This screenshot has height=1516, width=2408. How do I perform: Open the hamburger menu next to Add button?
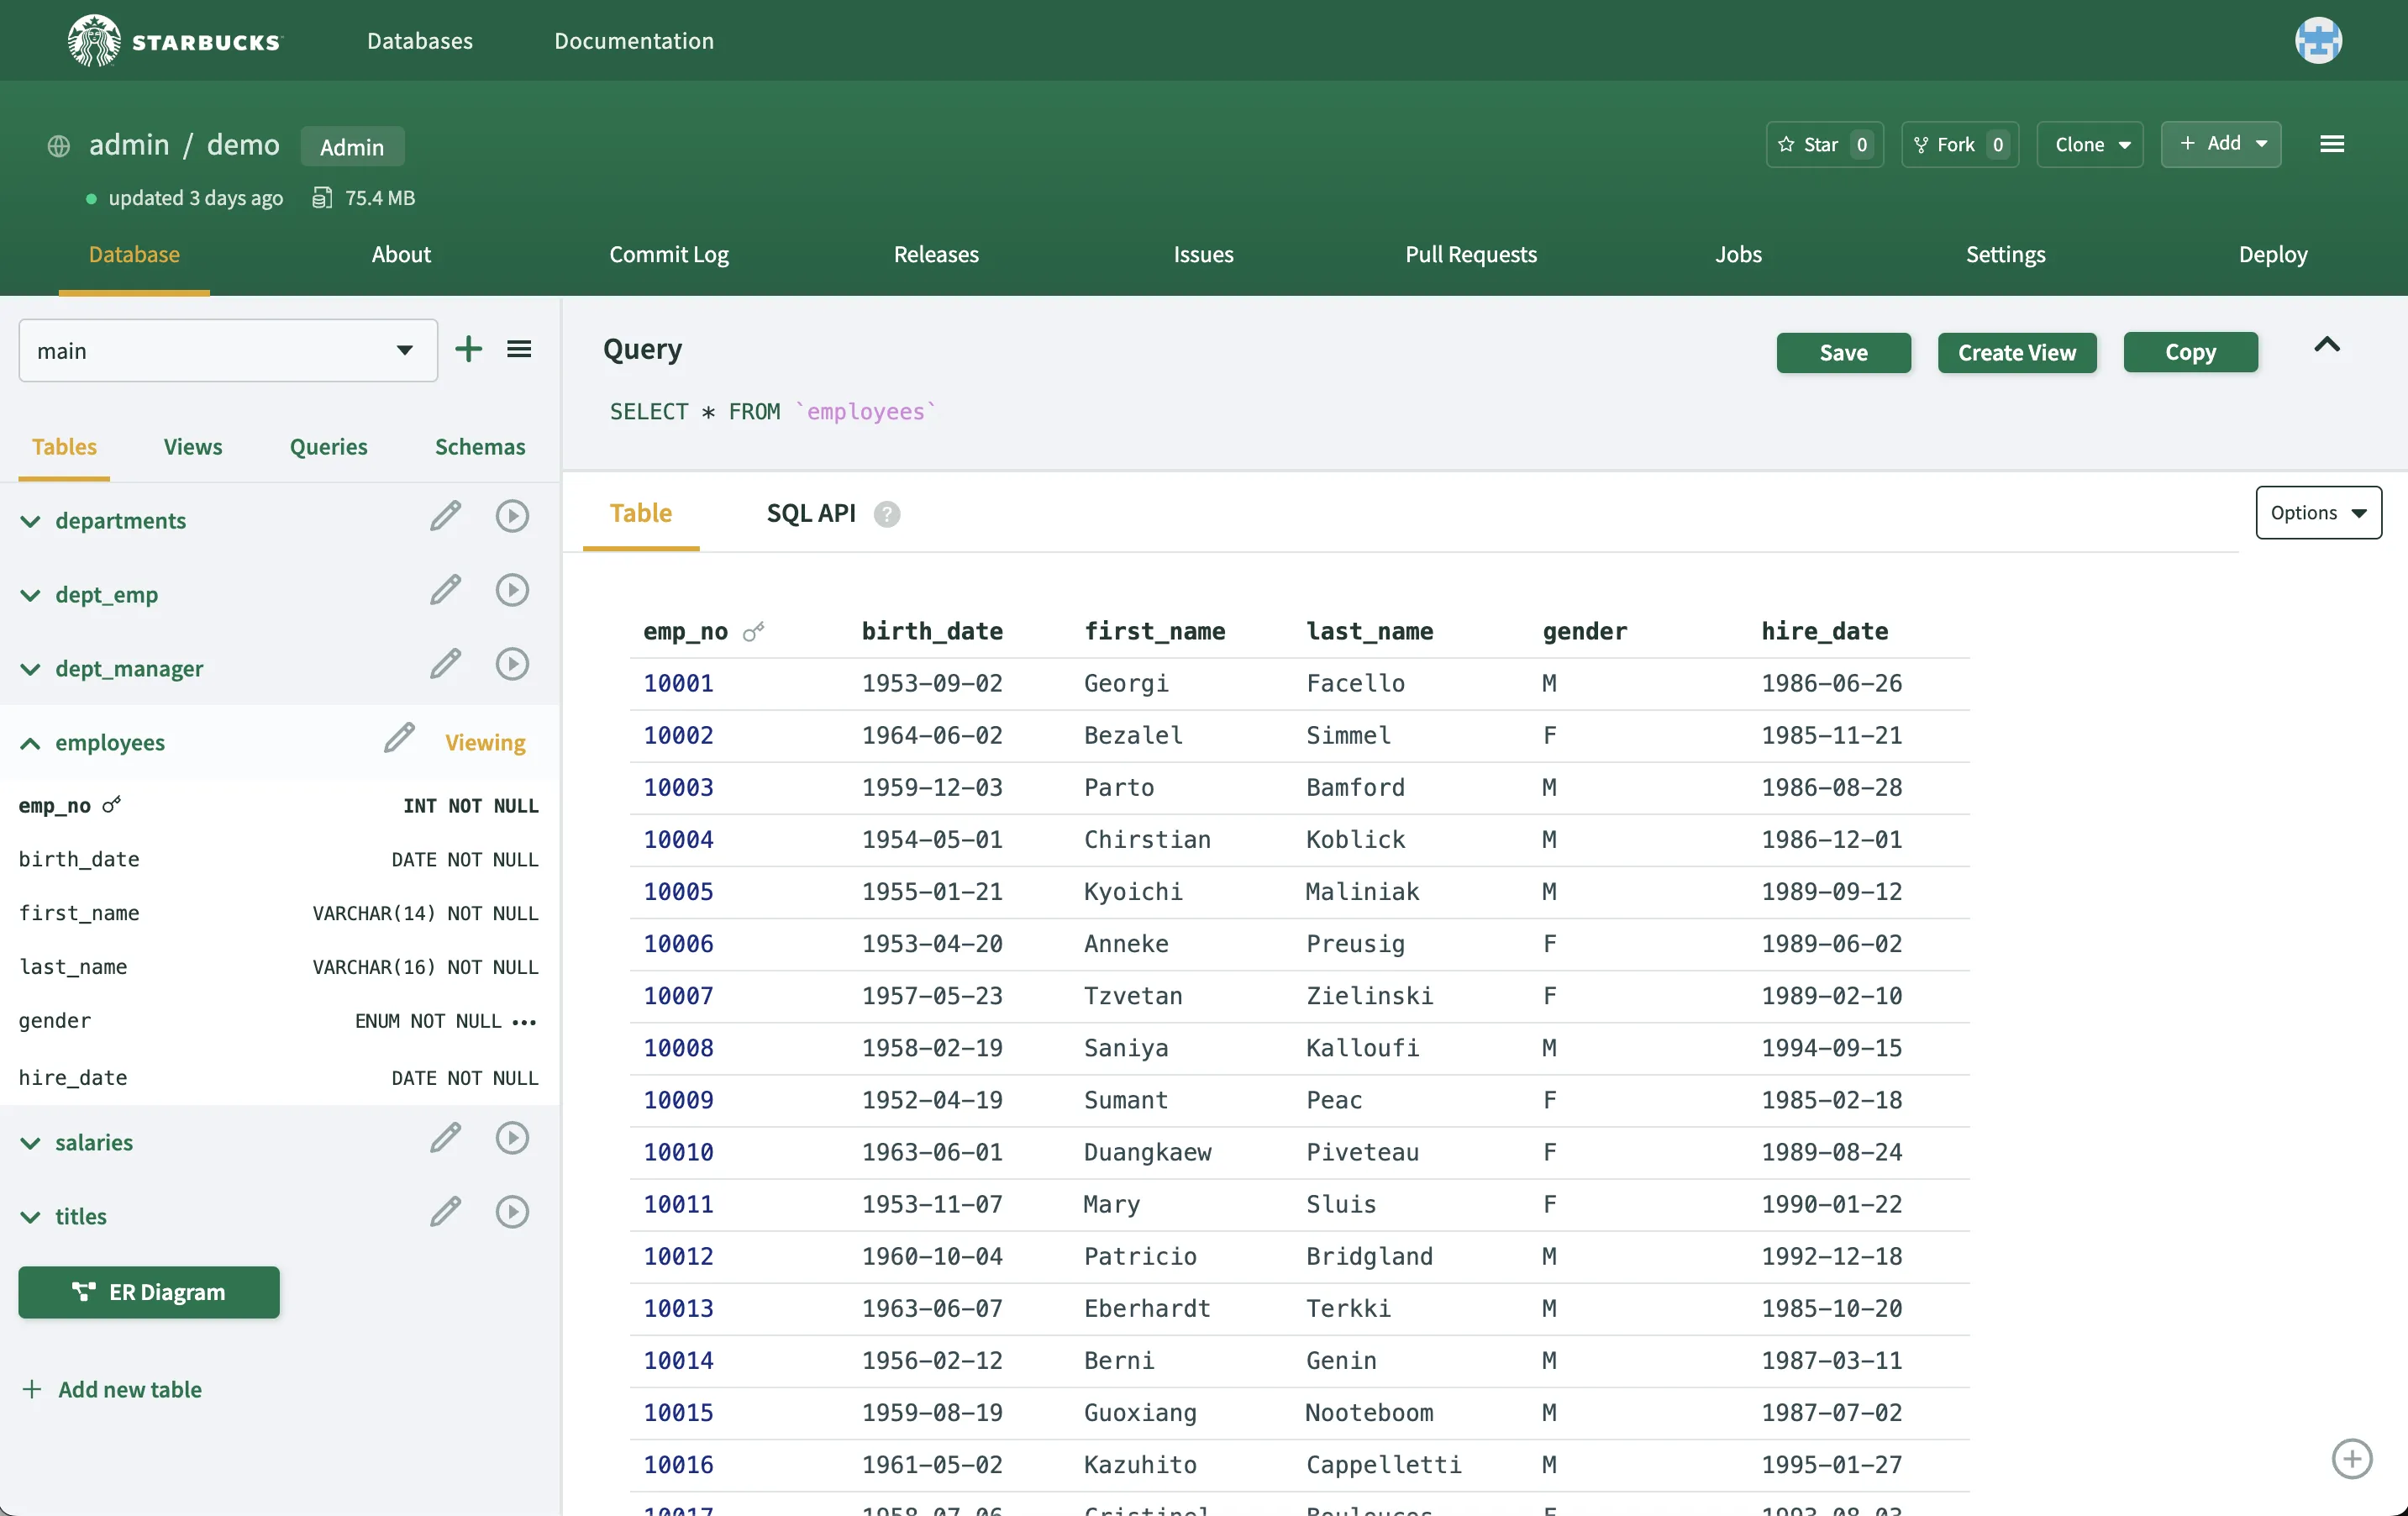(2331, 145)
